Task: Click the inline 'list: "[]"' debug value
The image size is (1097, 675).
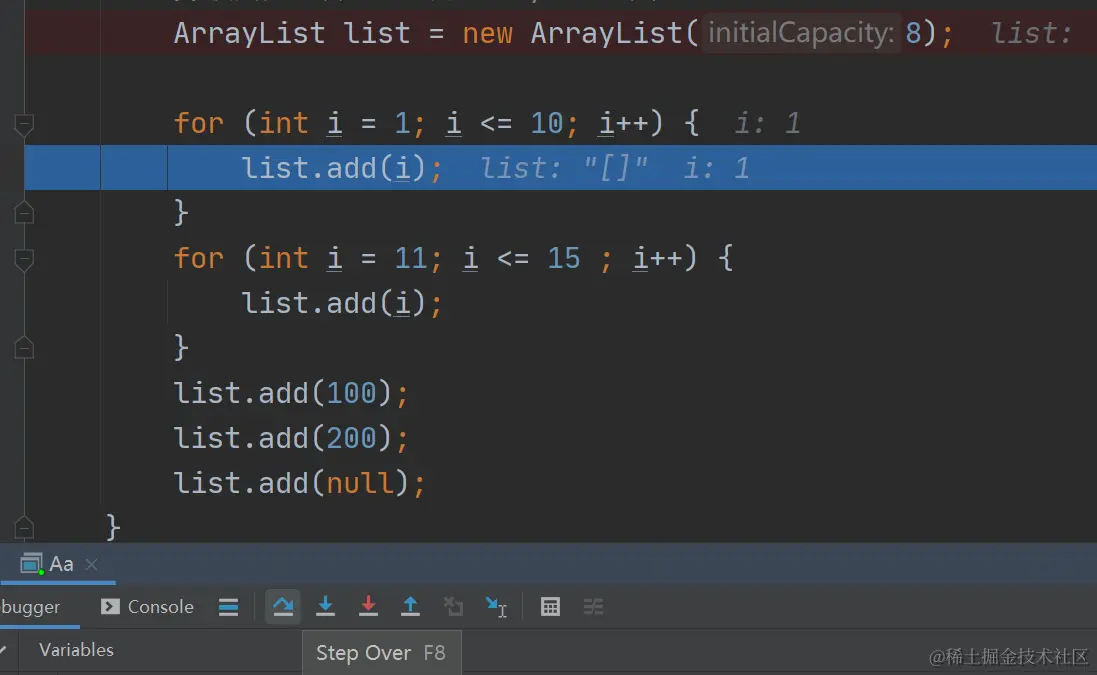Action: [564, 169]
